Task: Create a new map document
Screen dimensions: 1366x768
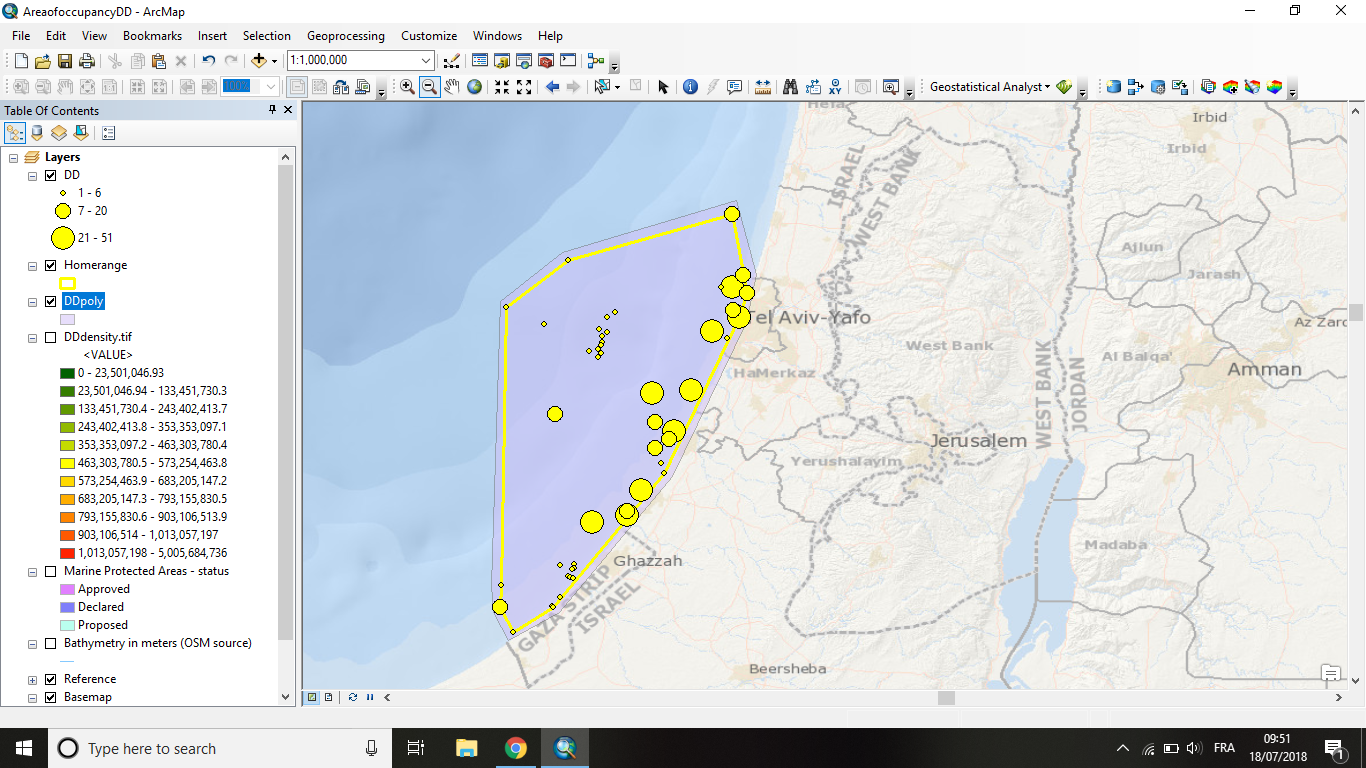Action: point(21,61)
